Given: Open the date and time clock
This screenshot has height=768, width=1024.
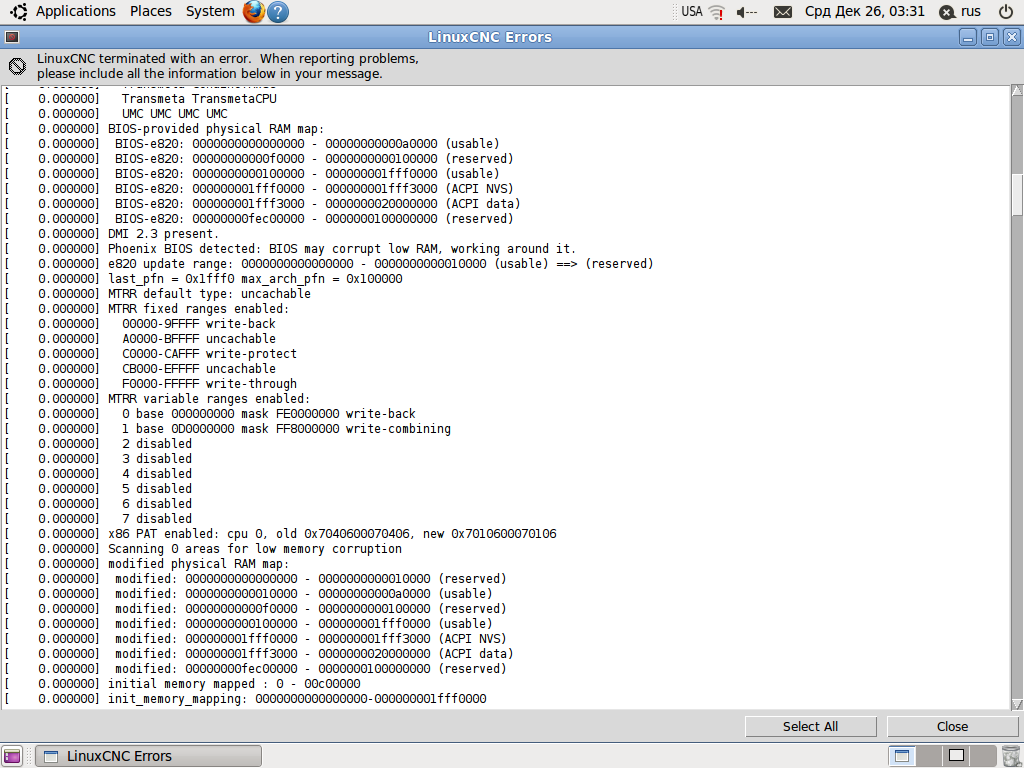Looking at the screenshot, I should coord(864,11).
